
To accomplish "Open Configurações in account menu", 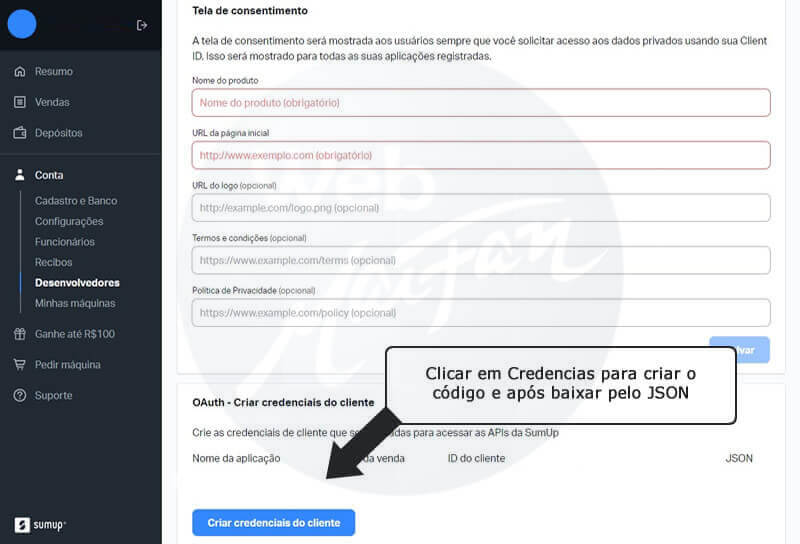I will coord(69,221).
